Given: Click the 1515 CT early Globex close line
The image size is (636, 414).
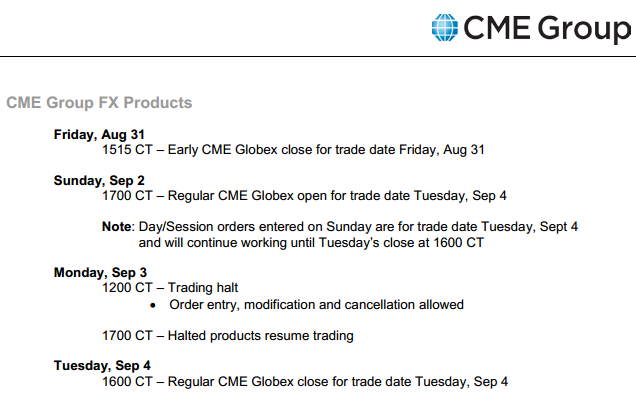Looking at the screenshot, I should [x=293, y=150].
